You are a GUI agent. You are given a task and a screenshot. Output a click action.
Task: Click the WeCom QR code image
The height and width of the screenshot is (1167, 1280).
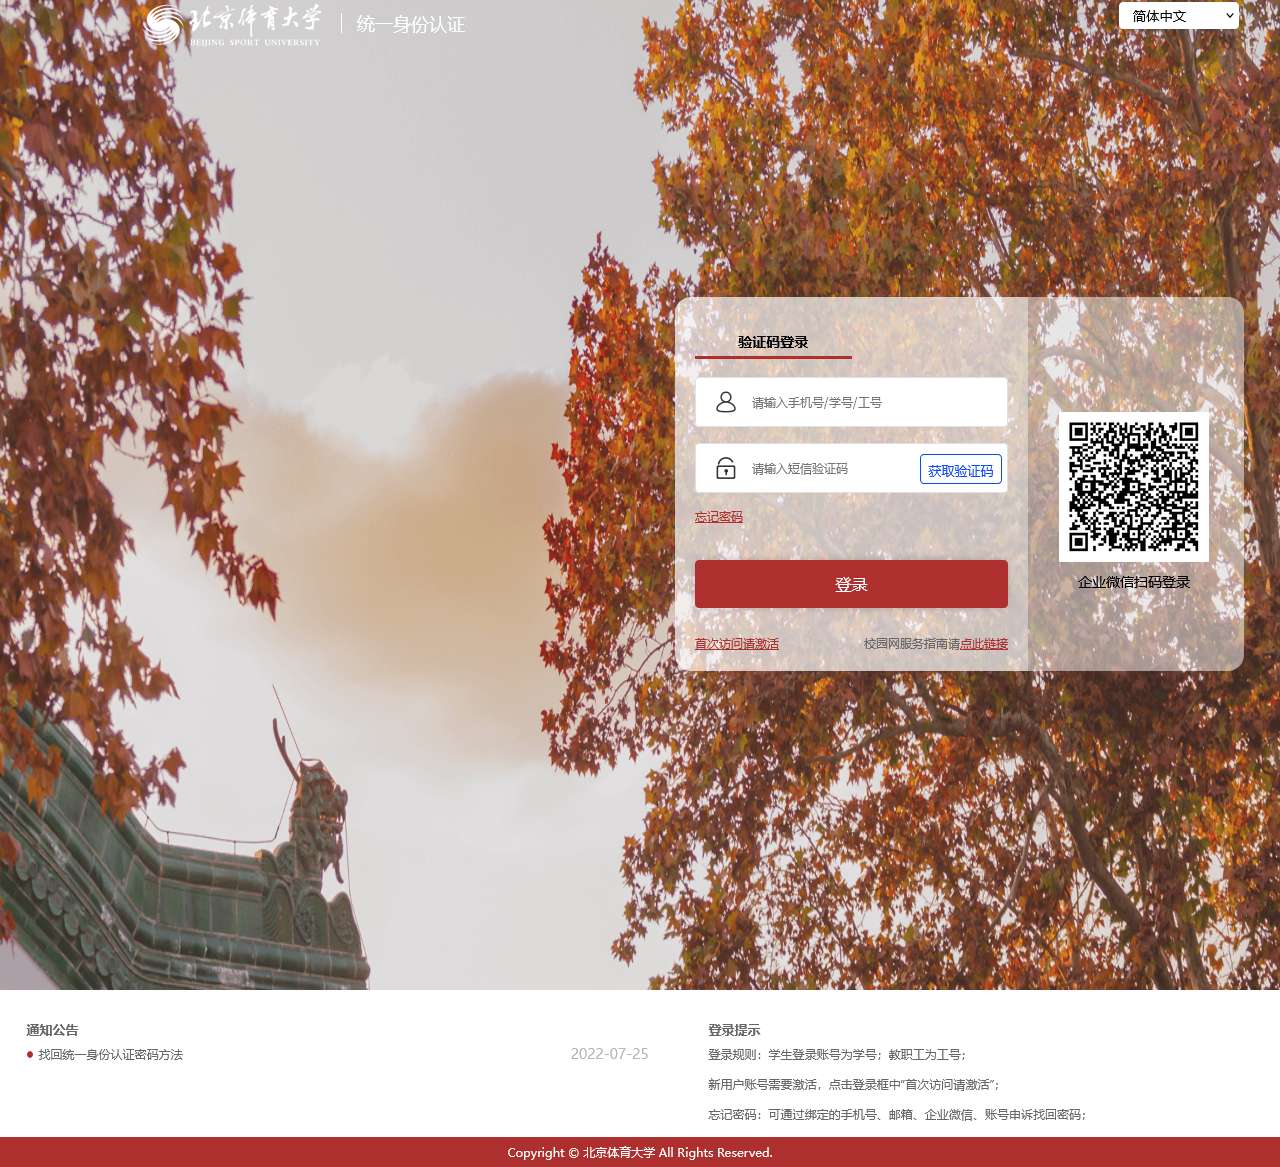point(1133,487)
